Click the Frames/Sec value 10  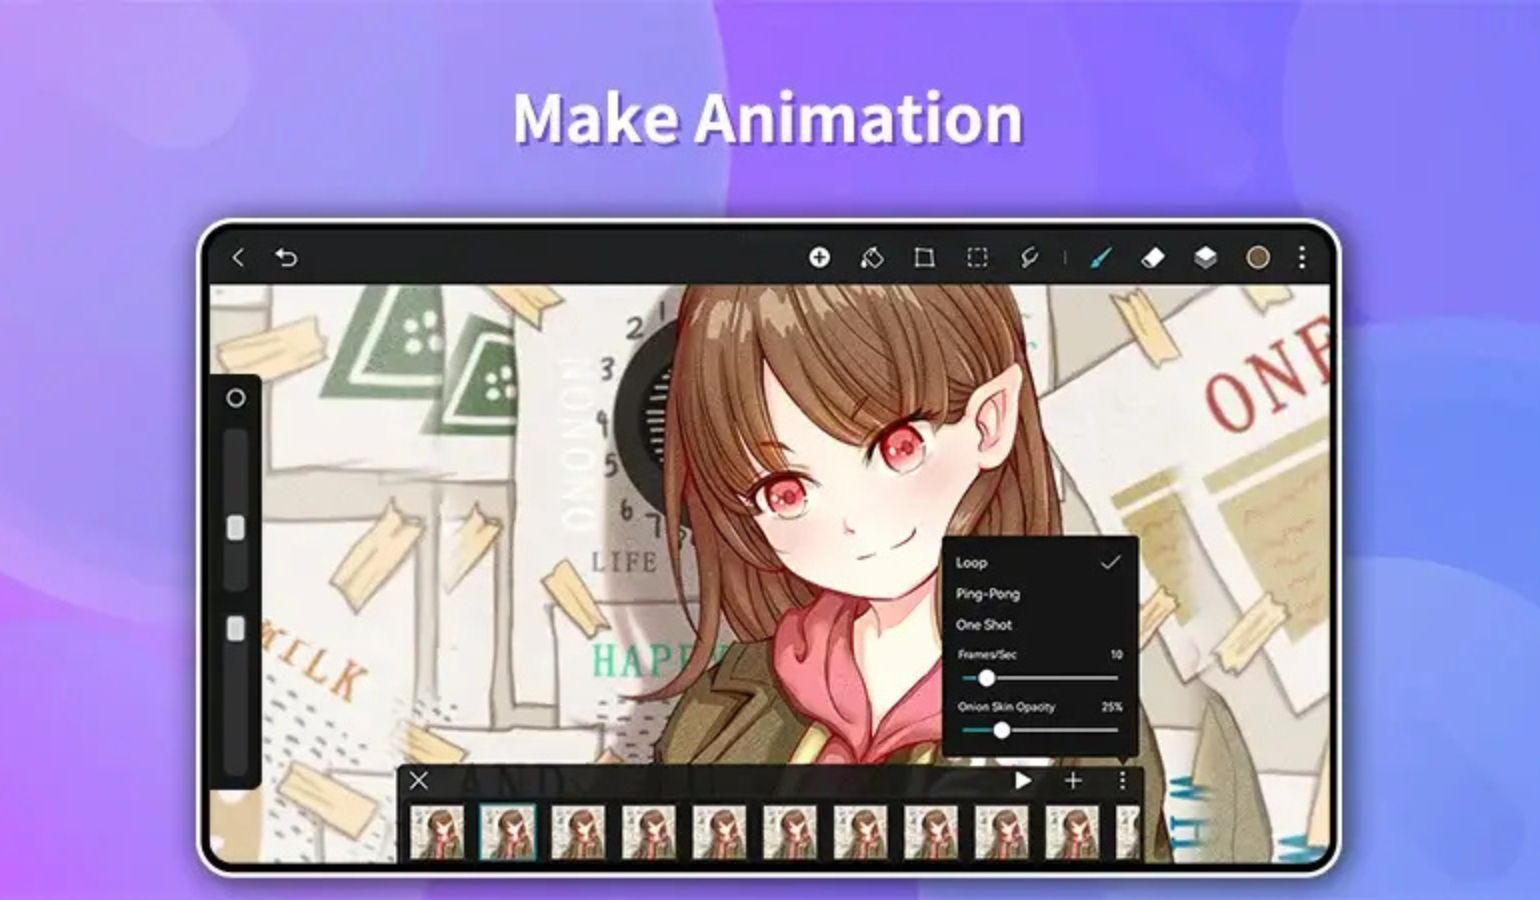(1116, 654)
